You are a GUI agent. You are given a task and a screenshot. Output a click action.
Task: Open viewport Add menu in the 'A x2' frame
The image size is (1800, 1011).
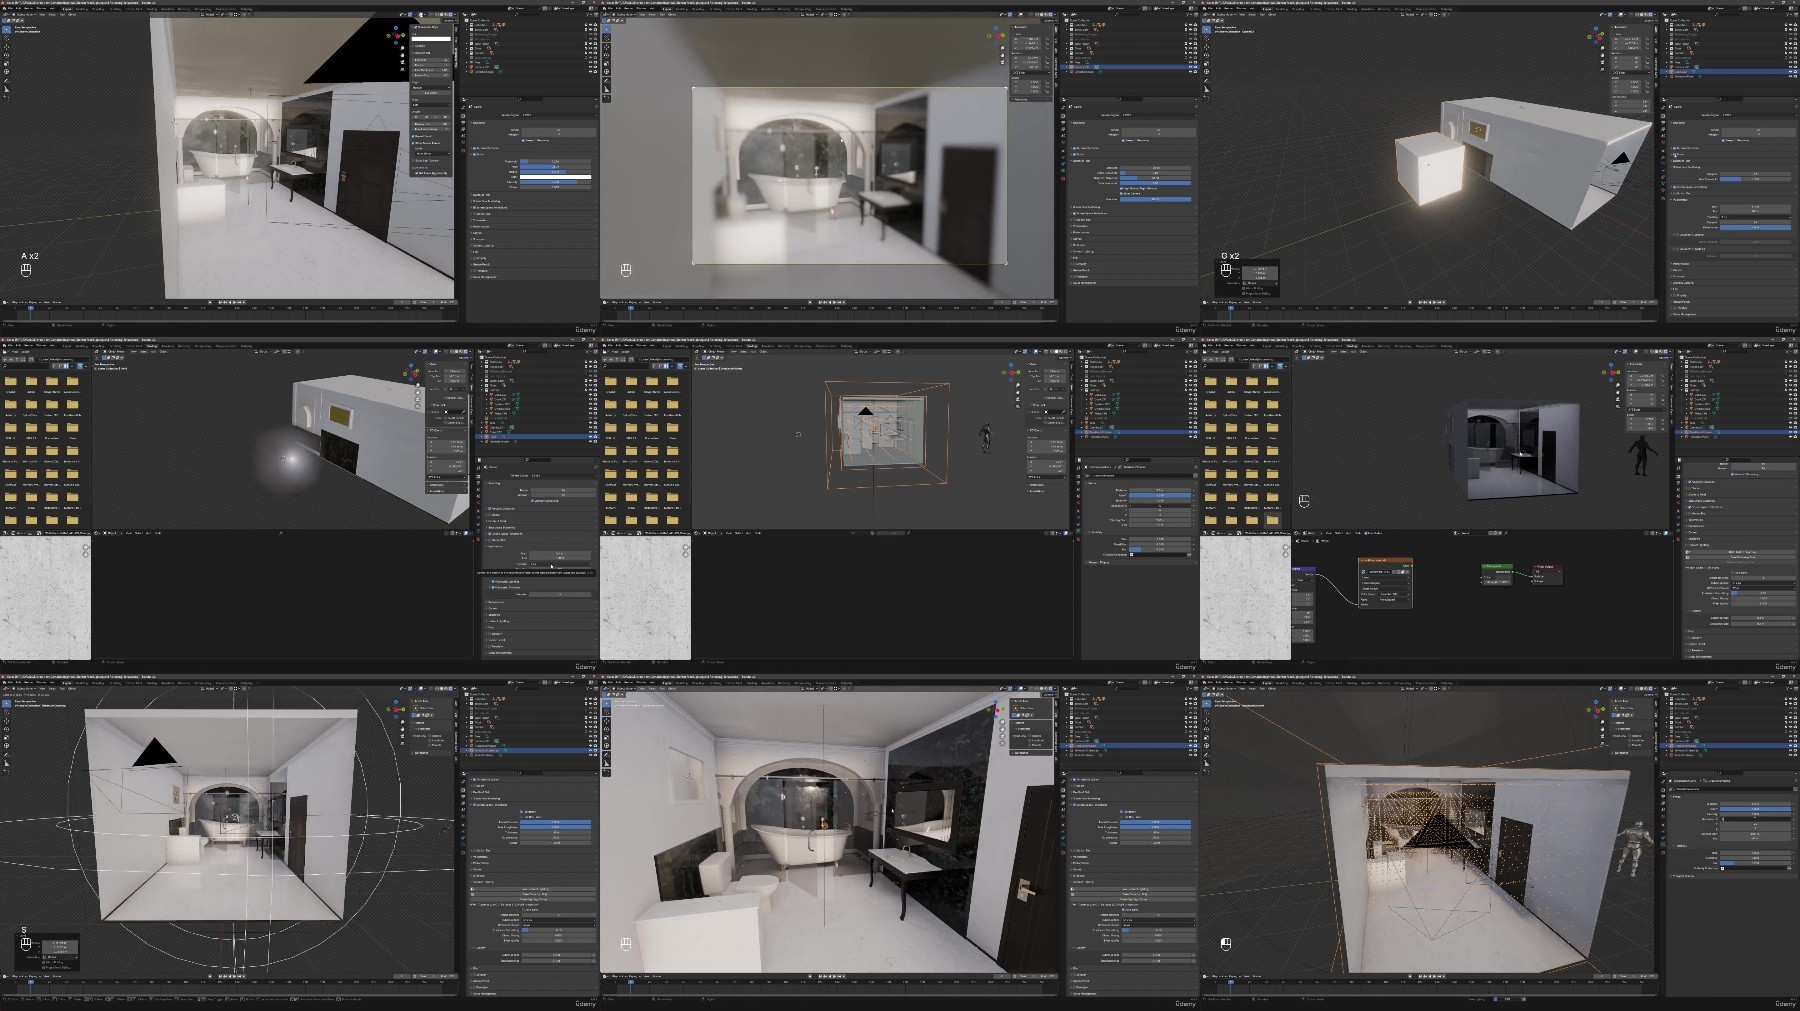tap(62, 15)
